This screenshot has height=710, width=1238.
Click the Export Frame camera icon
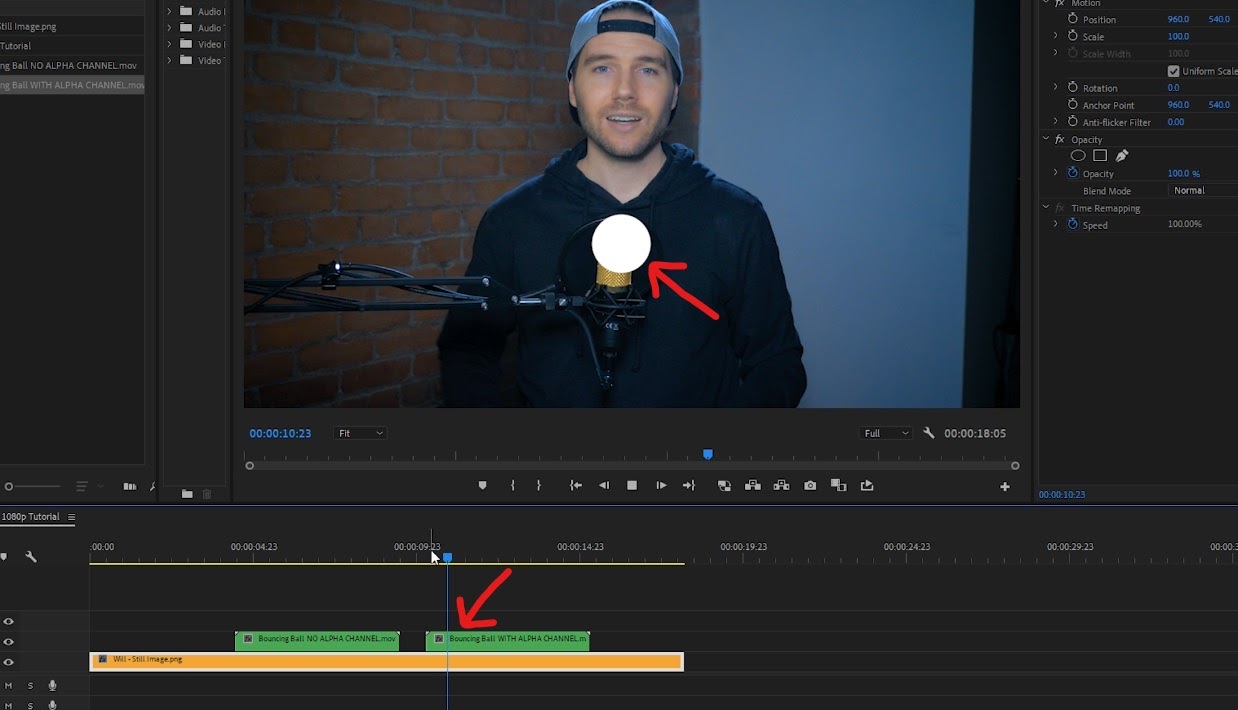[x=810, y=485]
